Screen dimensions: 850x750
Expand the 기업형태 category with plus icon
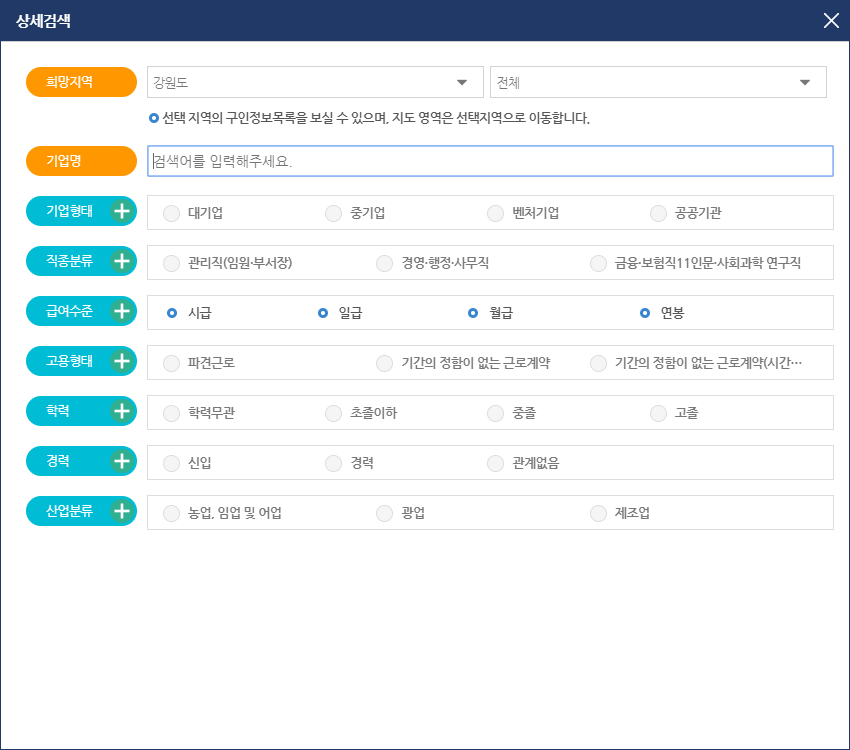coord(124,211)
